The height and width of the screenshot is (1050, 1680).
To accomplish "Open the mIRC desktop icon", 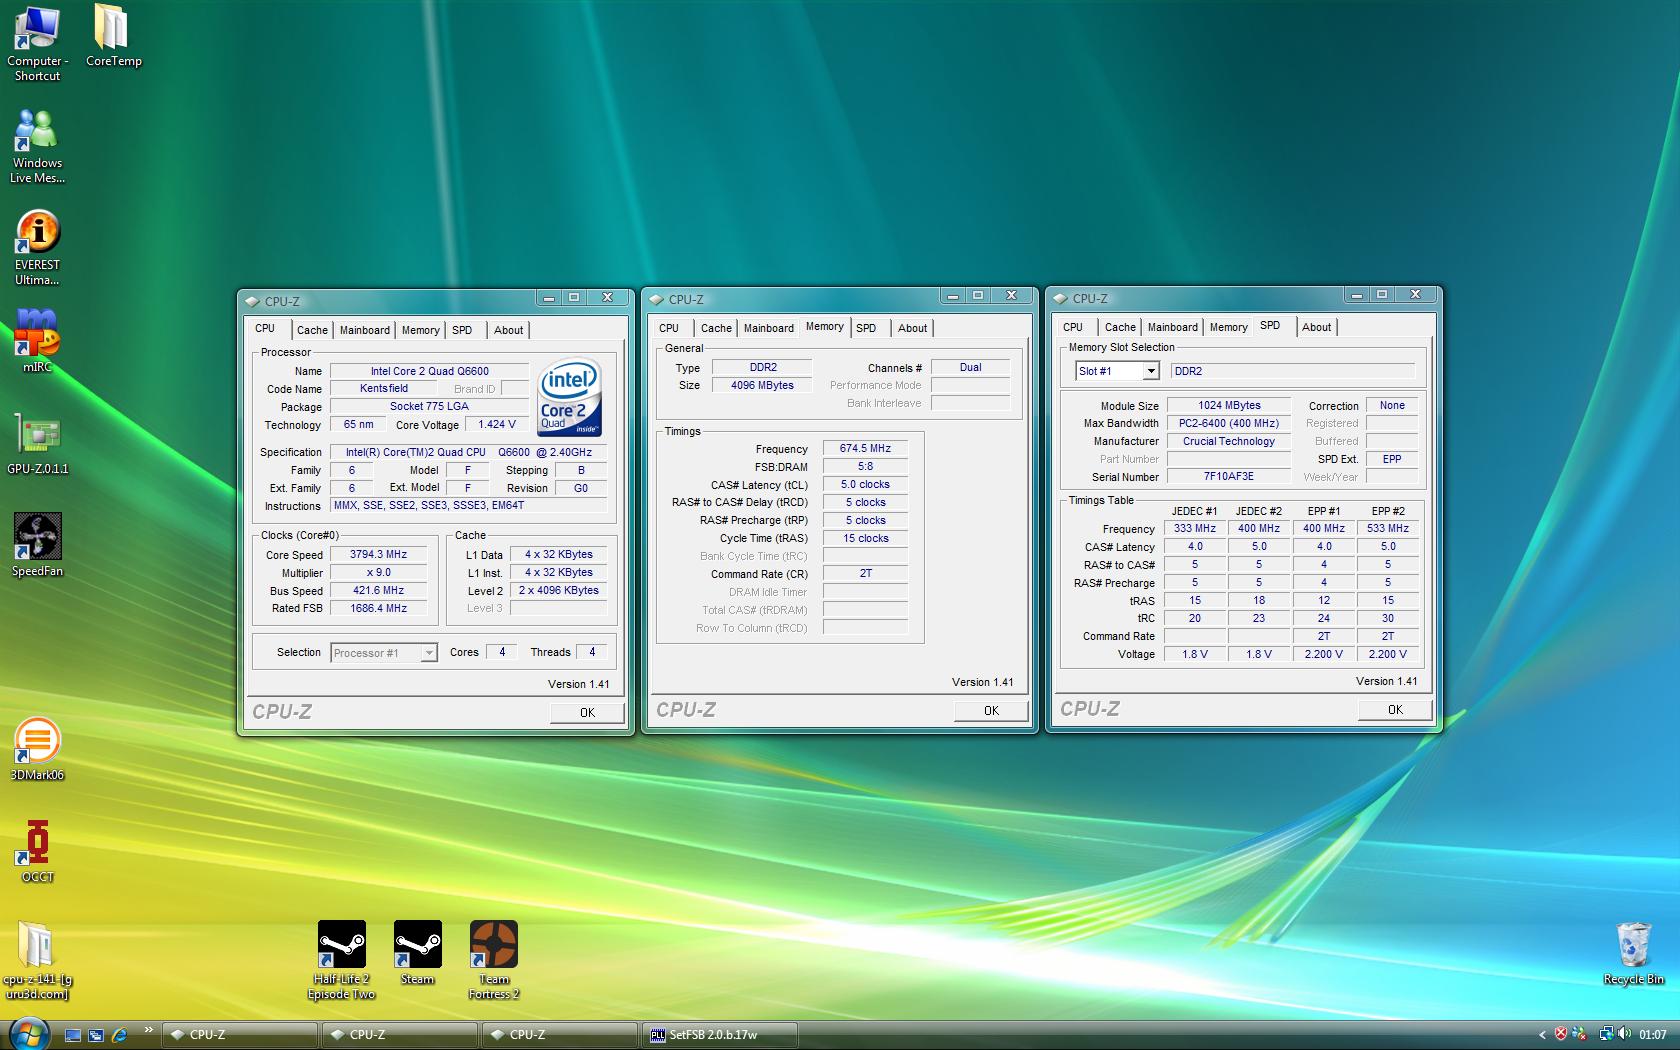I will click(x=37, y=340).
